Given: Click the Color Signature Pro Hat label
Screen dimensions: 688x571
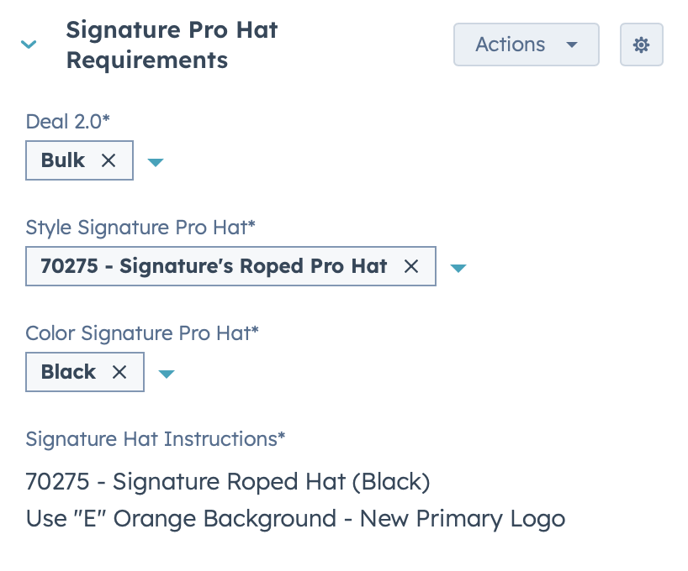Looking at the screenshot, I should point(142,333).
